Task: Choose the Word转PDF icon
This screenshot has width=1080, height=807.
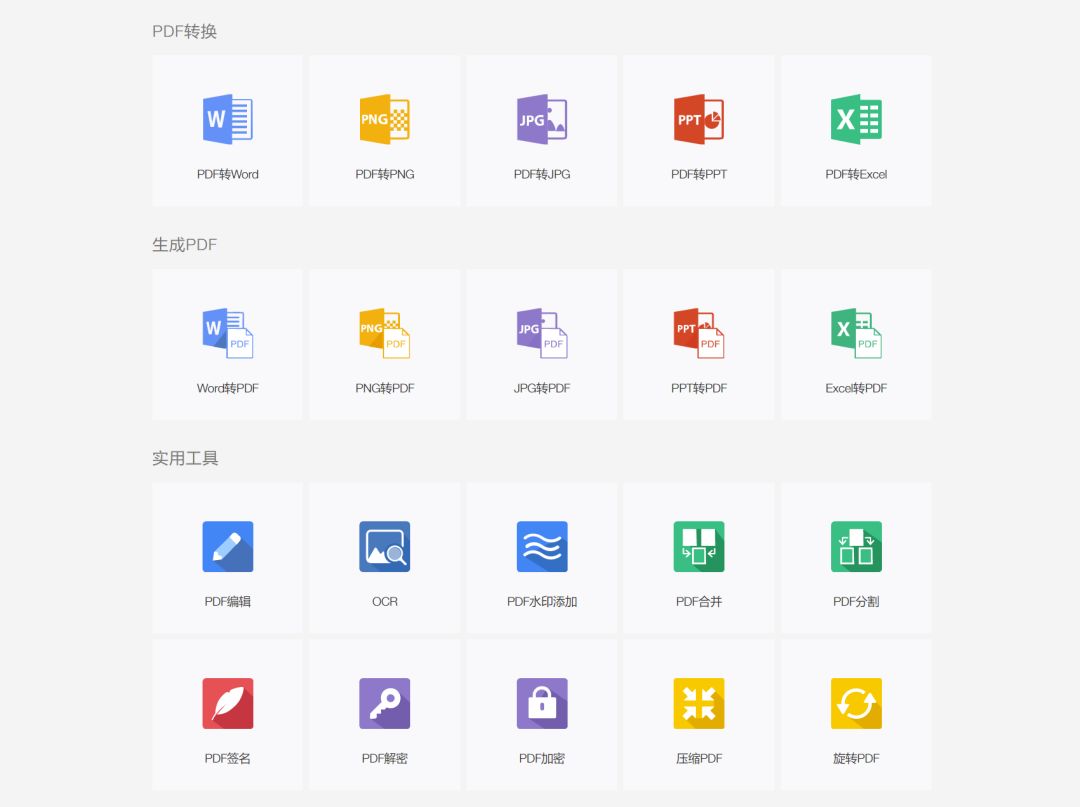Action: (x=227, y=333)
